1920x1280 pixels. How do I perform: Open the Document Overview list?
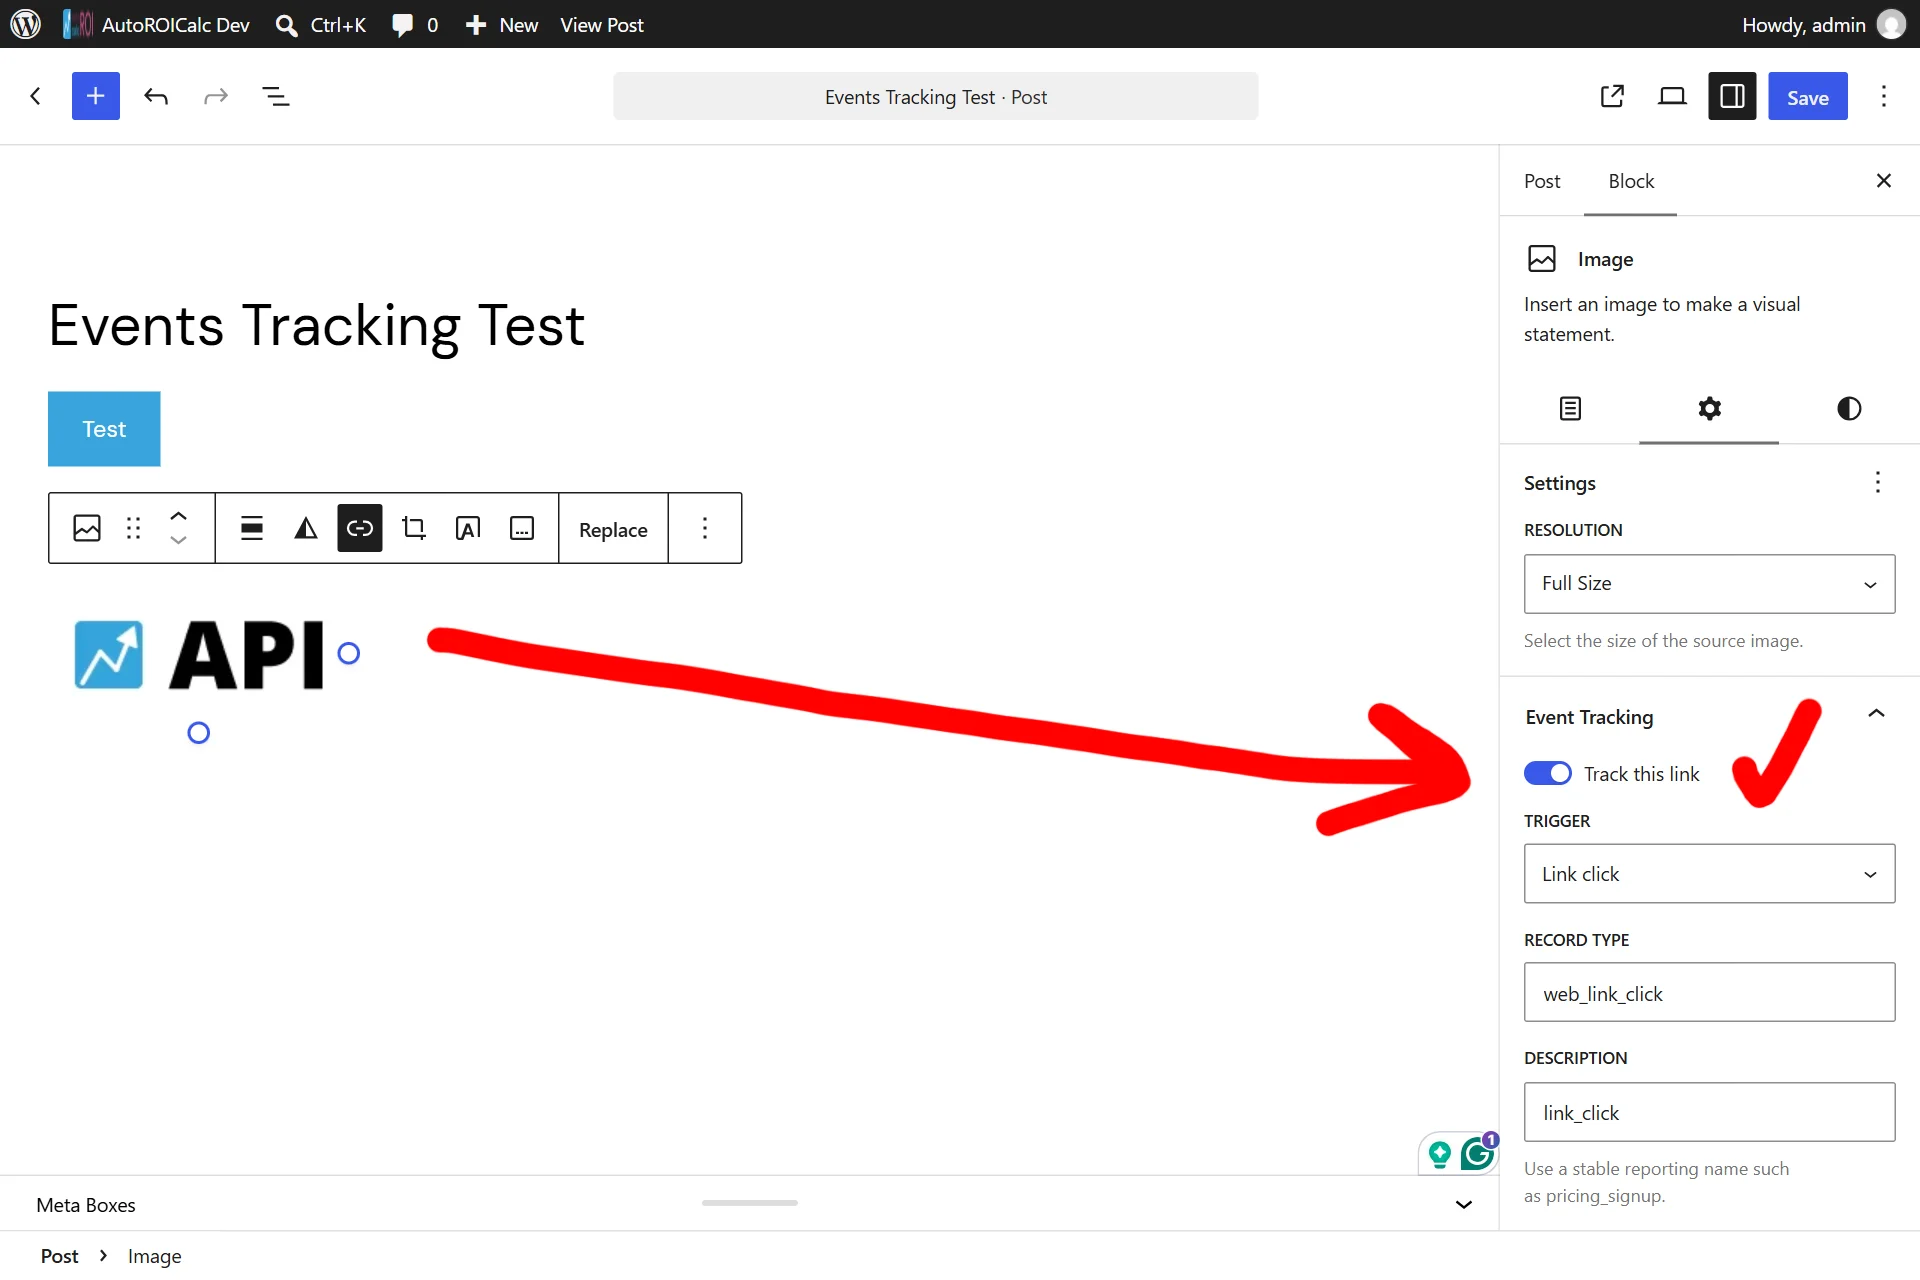(275, 96)
